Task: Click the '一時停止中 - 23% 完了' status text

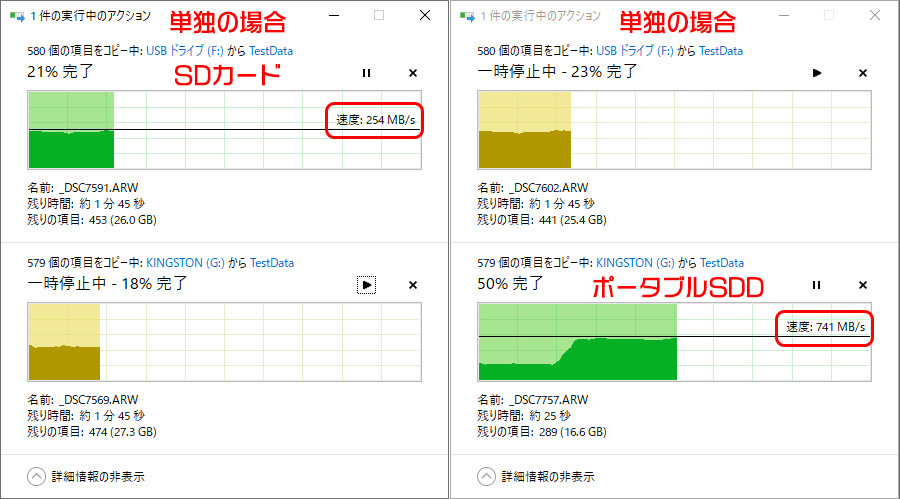Action: [557, 72]
